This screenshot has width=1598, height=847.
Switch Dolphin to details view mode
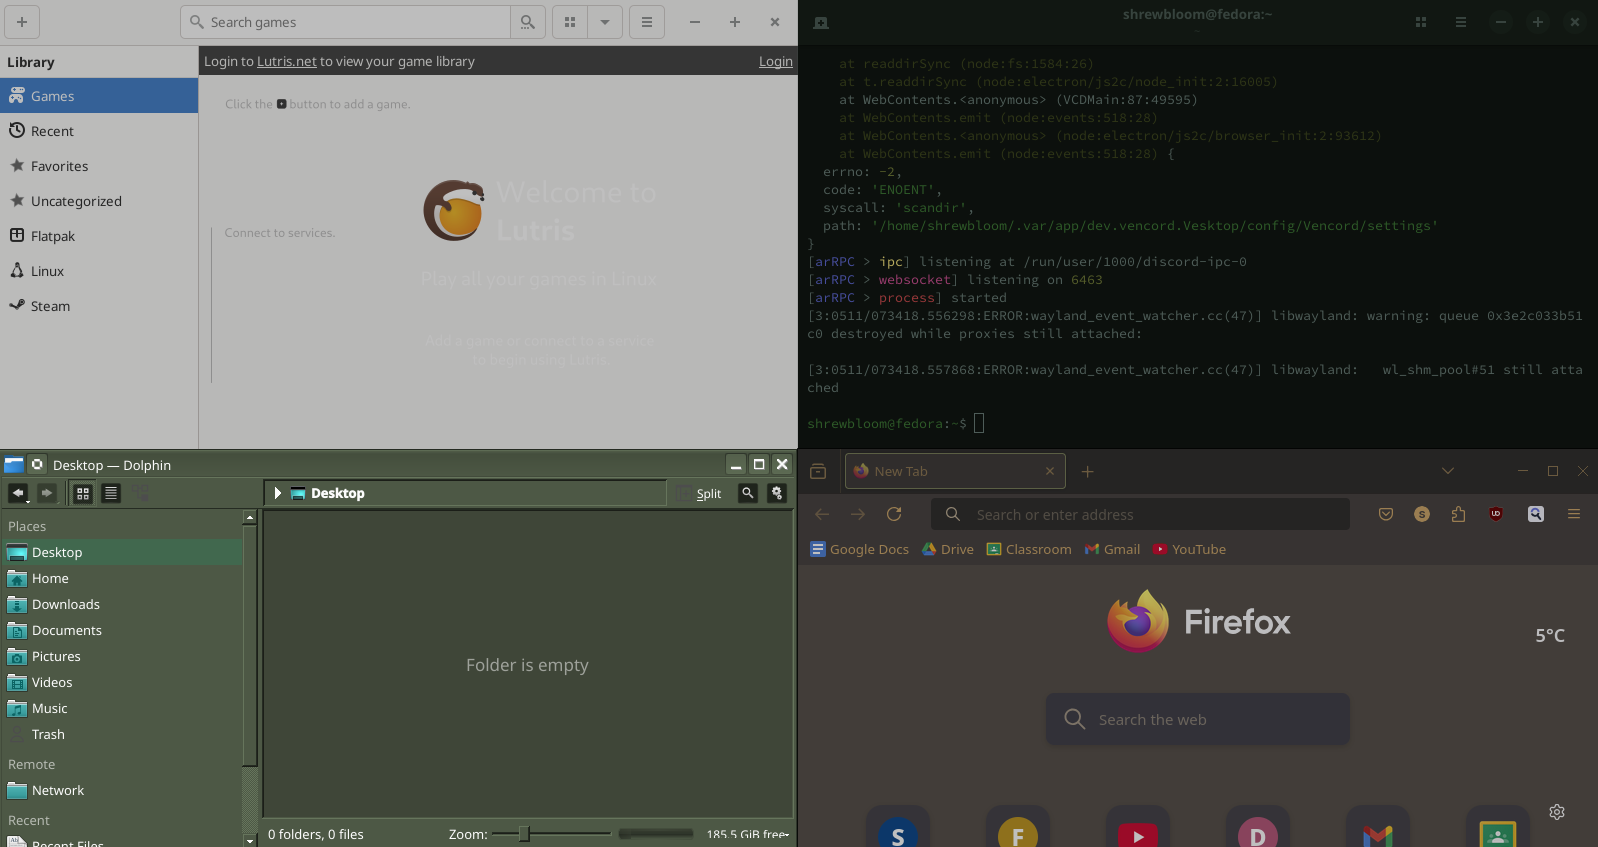click(111, 493)
